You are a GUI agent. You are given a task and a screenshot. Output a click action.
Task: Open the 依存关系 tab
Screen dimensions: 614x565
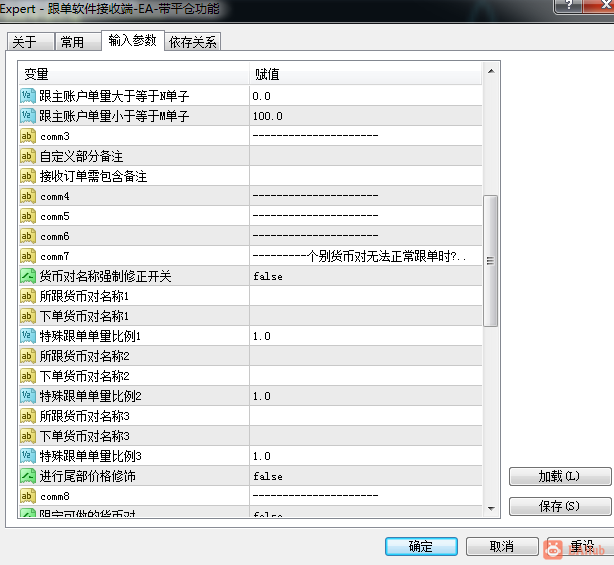click(192, 42)
